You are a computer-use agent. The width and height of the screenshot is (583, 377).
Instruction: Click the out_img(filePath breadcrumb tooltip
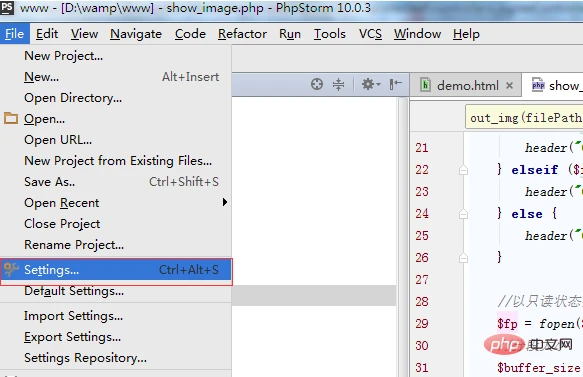coord(524,118)
